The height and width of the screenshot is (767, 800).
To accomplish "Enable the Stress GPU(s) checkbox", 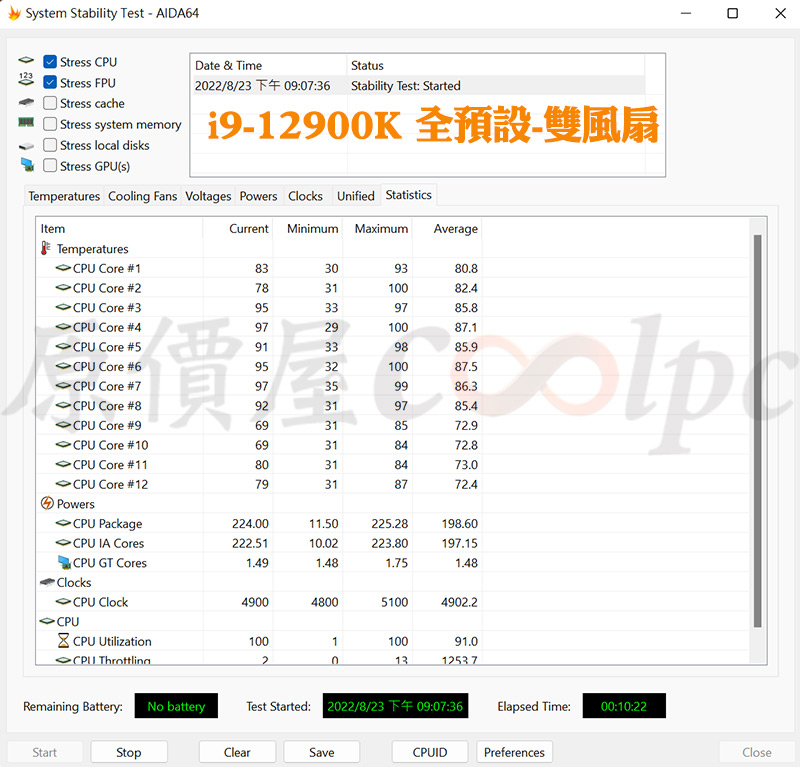I will click(50, 165).
